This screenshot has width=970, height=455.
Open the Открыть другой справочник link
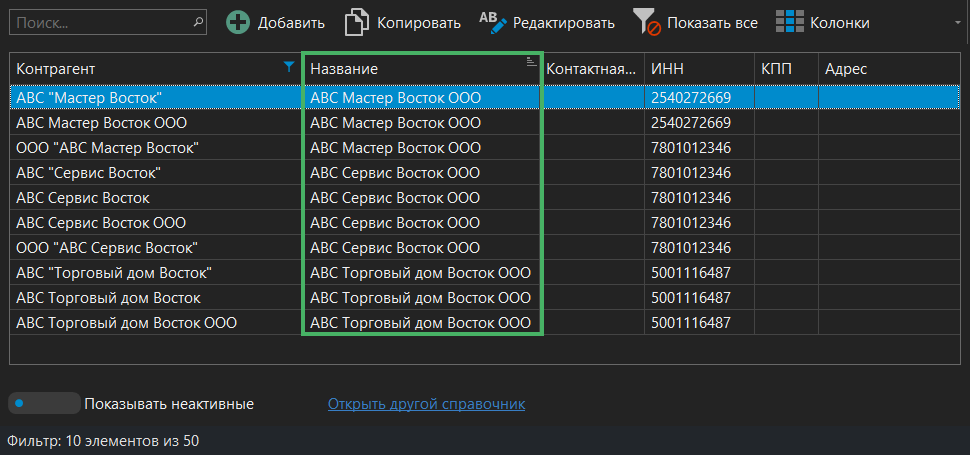[x=426, y=404]
